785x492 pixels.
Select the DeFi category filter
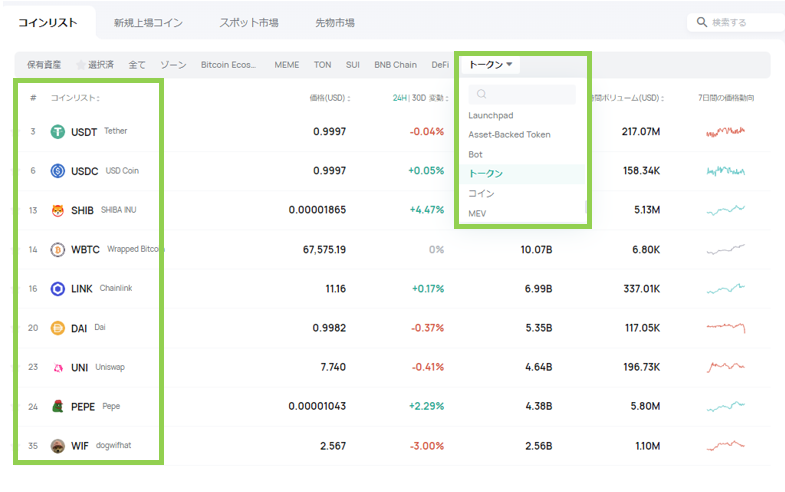pyautogui.click(x=440, y=65)
